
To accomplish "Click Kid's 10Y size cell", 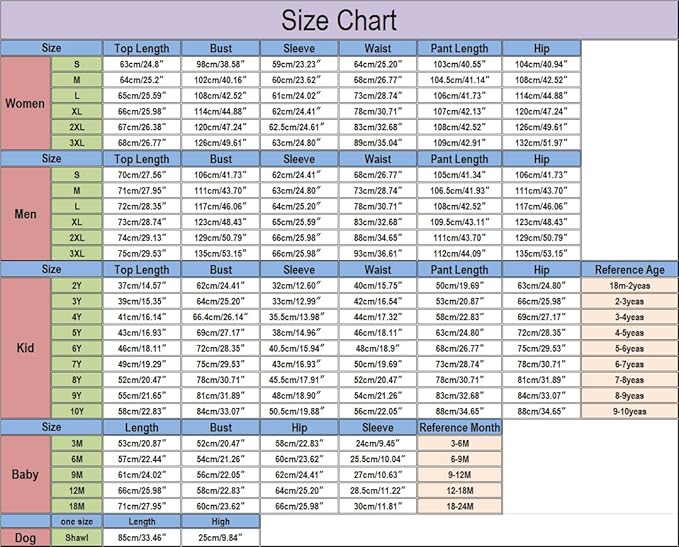I will click(77, 411).
